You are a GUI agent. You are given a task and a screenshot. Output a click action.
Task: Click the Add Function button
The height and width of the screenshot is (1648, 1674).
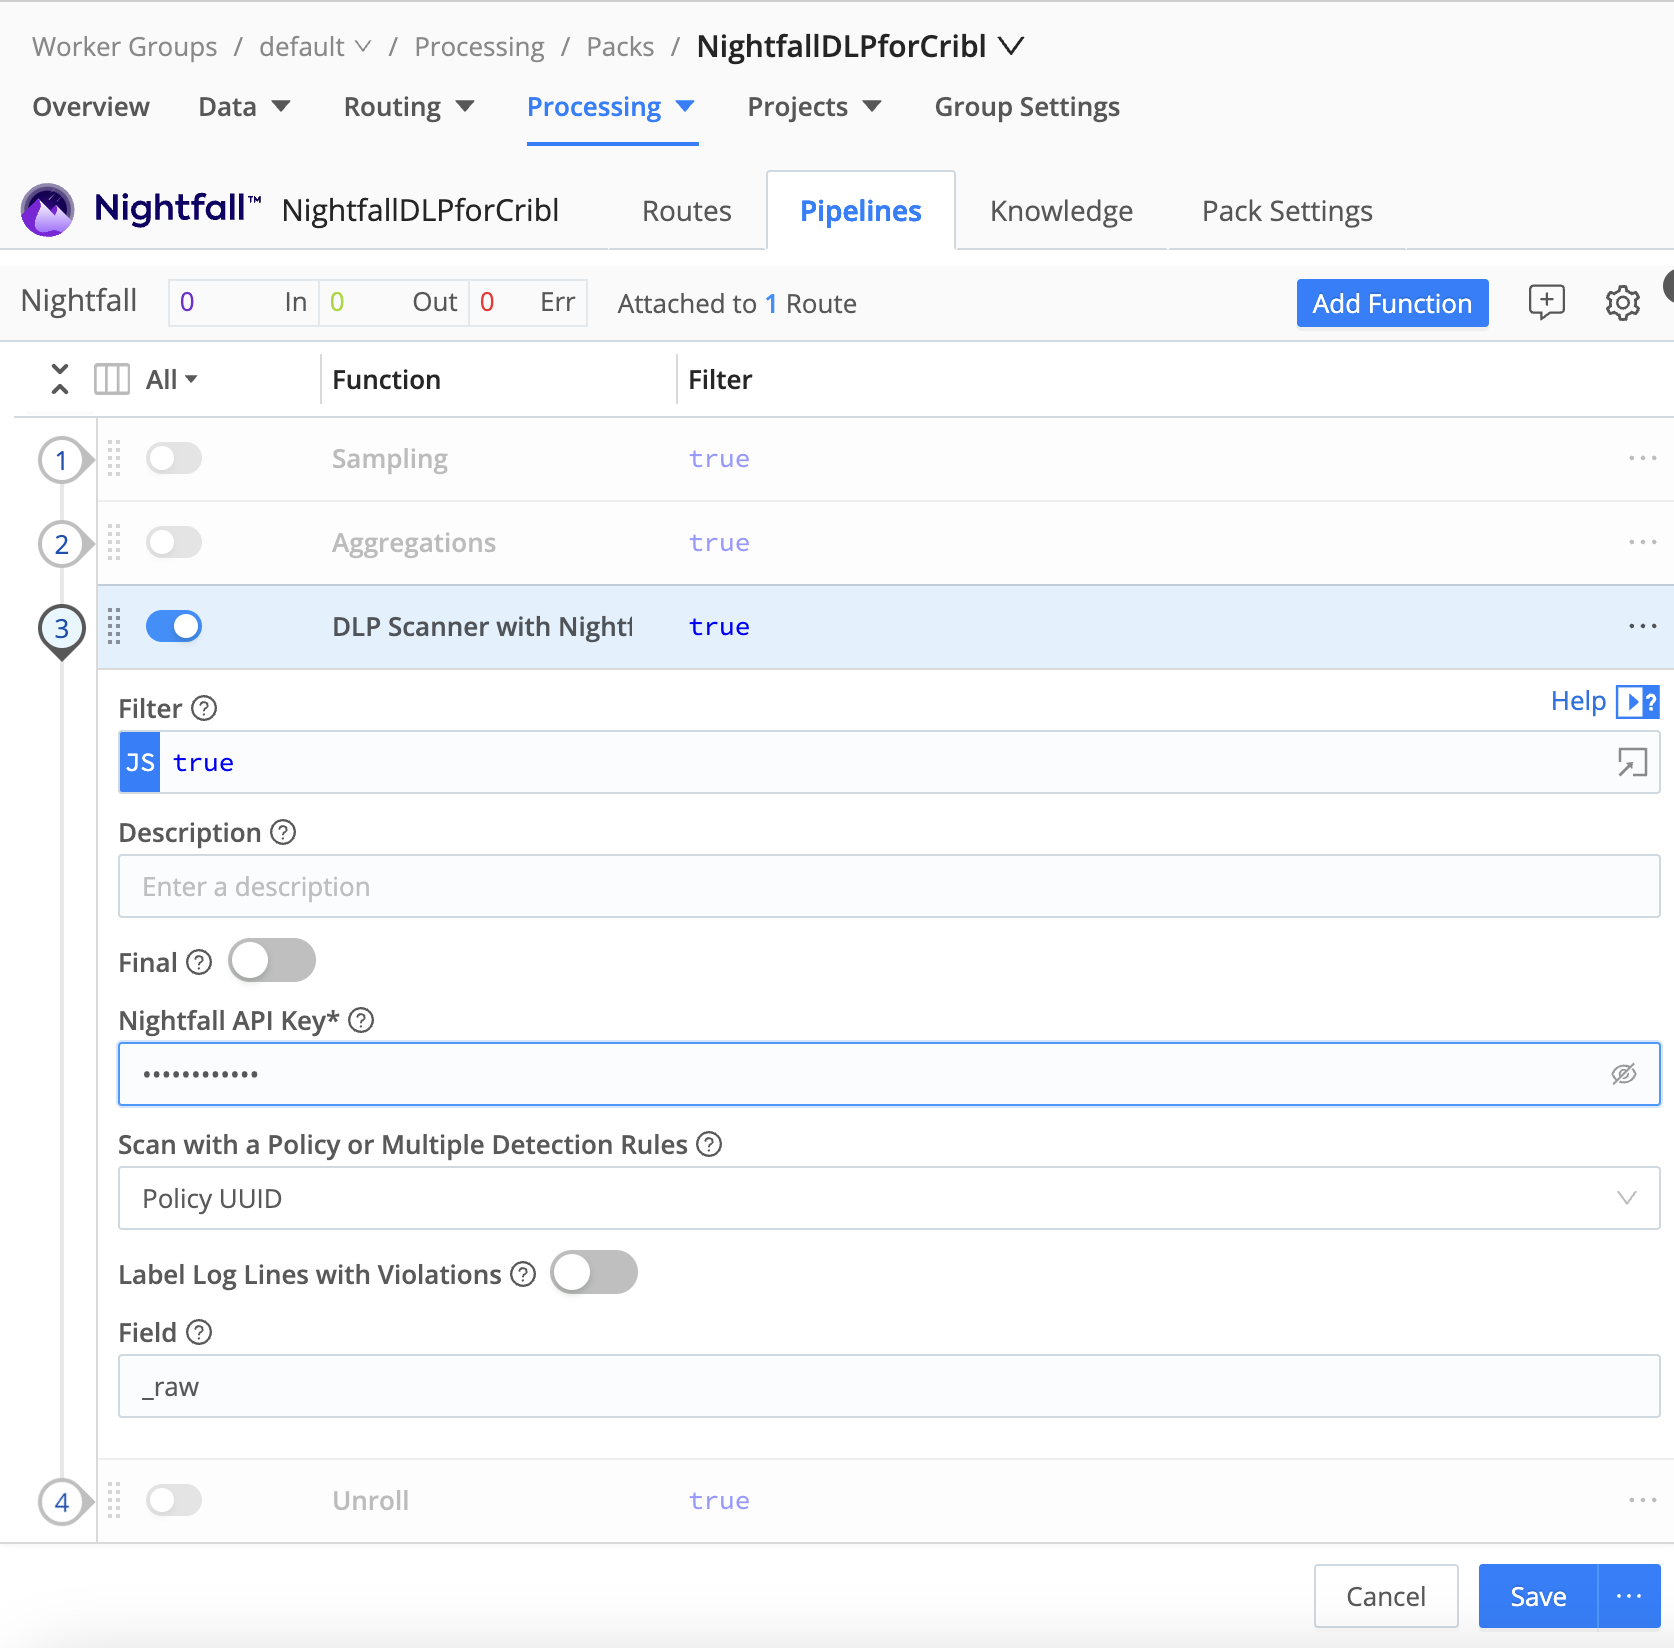1391,303
